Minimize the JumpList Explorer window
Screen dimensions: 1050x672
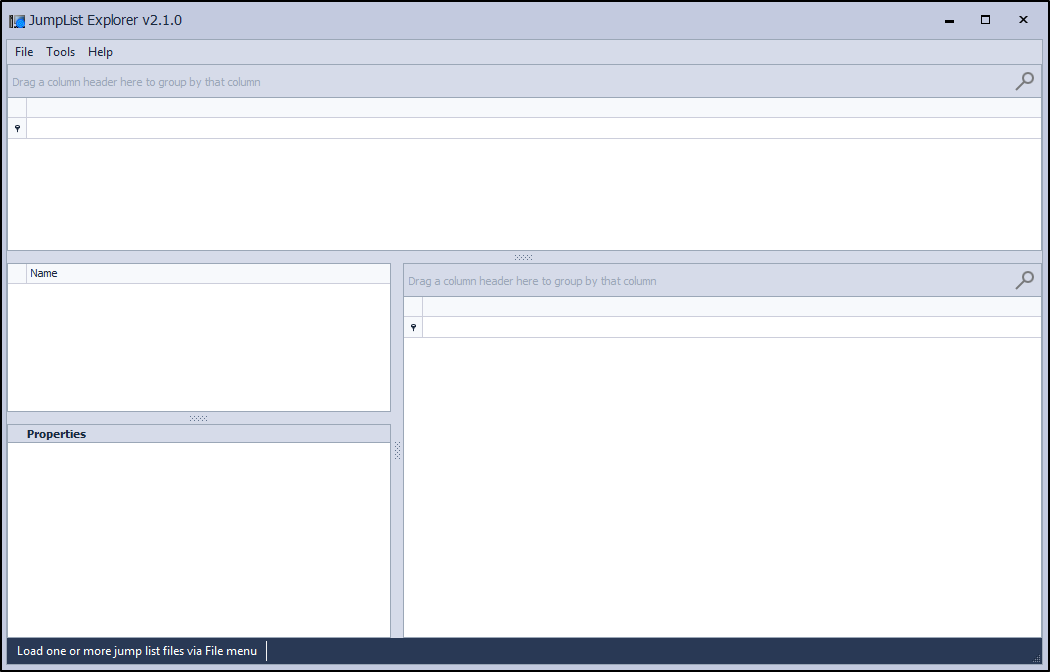[x=949, y=21]
